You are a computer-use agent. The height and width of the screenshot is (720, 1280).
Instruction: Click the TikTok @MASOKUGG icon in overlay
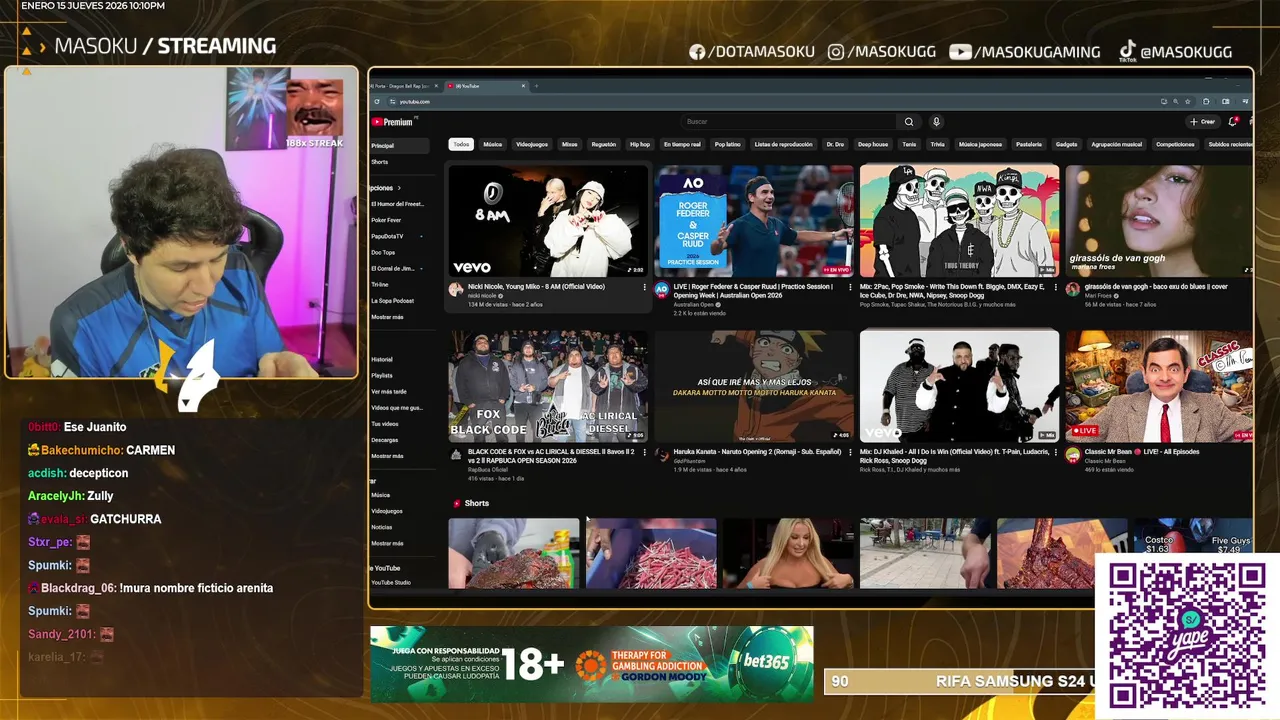click(1127, 49)
